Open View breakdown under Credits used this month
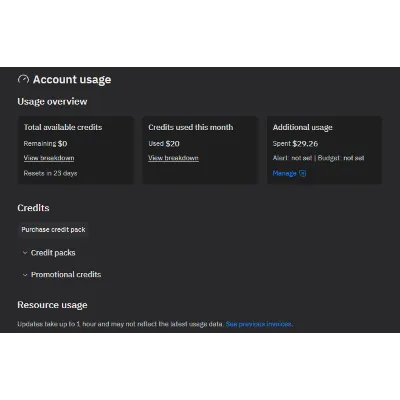The image size is (400, 400). pyautogui.click(x=173, y=158)
